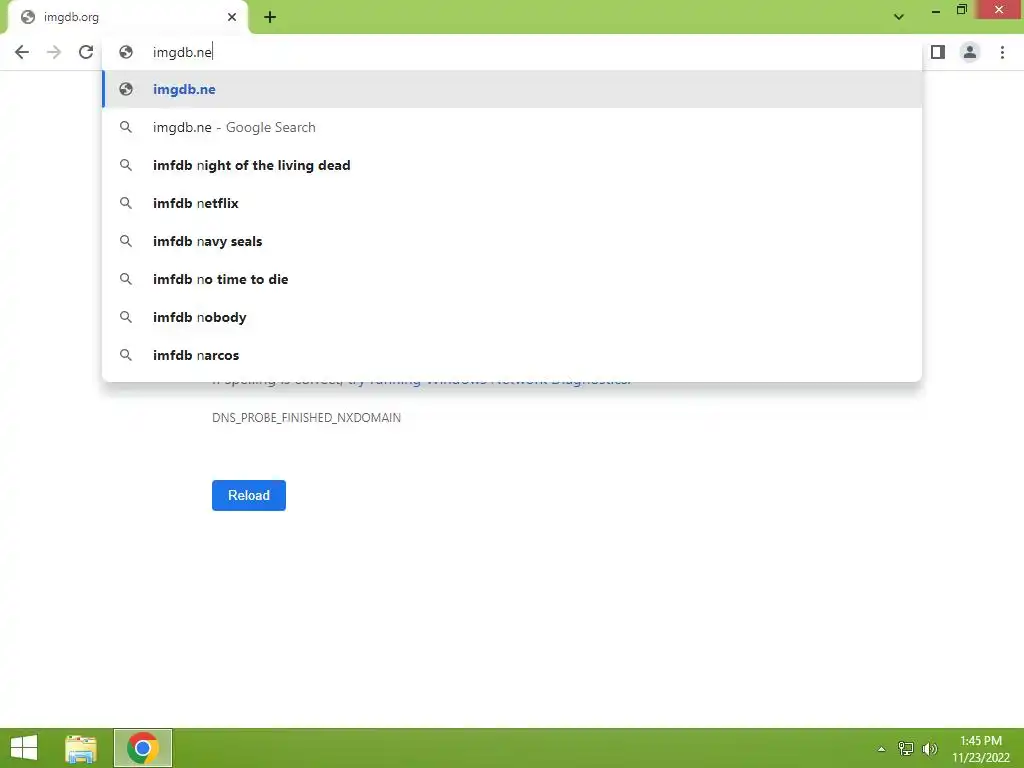
Task: Reload page using toolbar refresh icon
Action: tap(86, 52)
